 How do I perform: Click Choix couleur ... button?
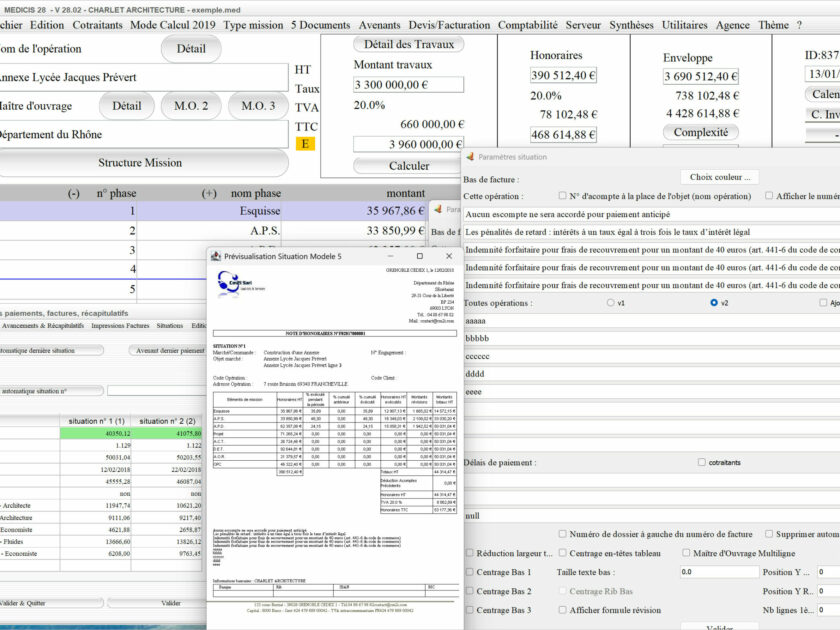click(719, 177)
